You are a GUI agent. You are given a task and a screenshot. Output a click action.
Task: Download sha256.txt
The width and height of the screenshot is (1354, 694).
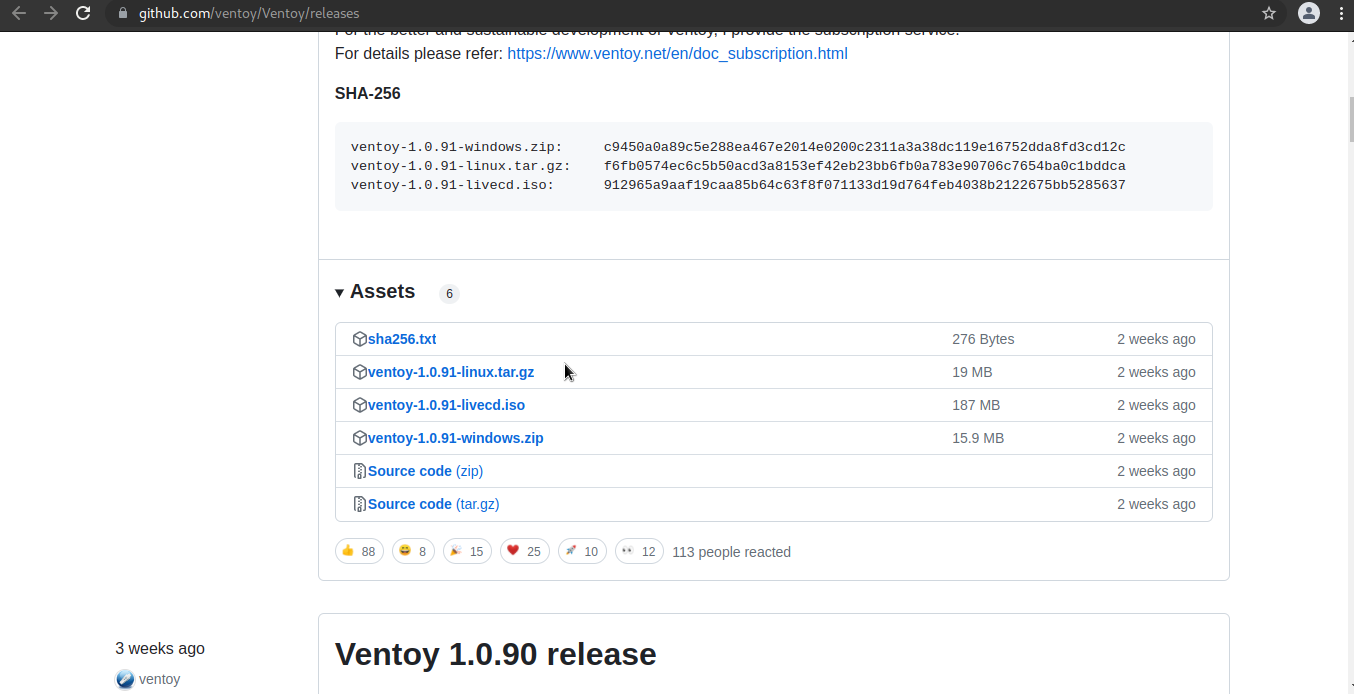tap(402, 339)
